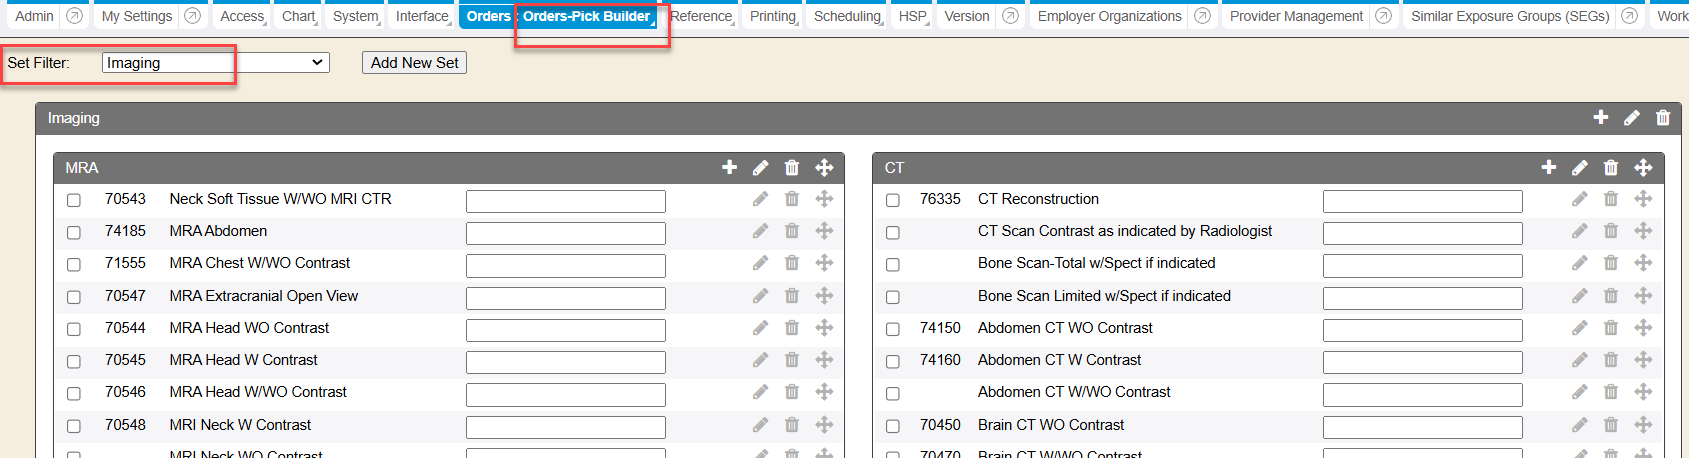Switch to Orders-Pick Builder tab

(x=586, y=16)
